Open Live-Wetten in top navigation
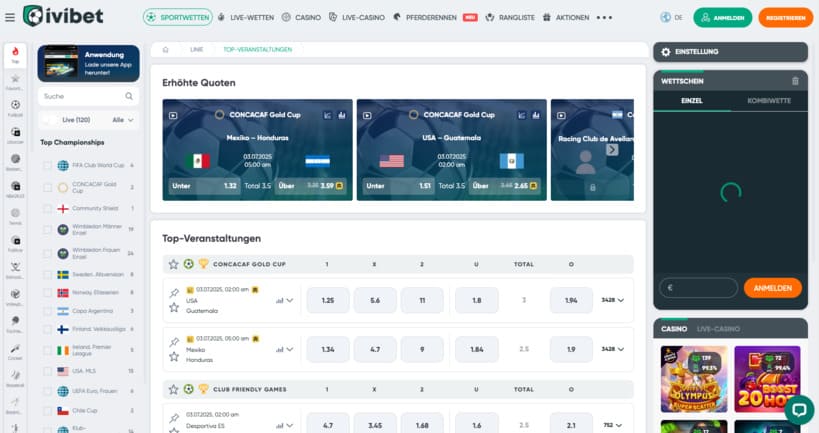Screen dimensions: 819x433 [245, 17]
